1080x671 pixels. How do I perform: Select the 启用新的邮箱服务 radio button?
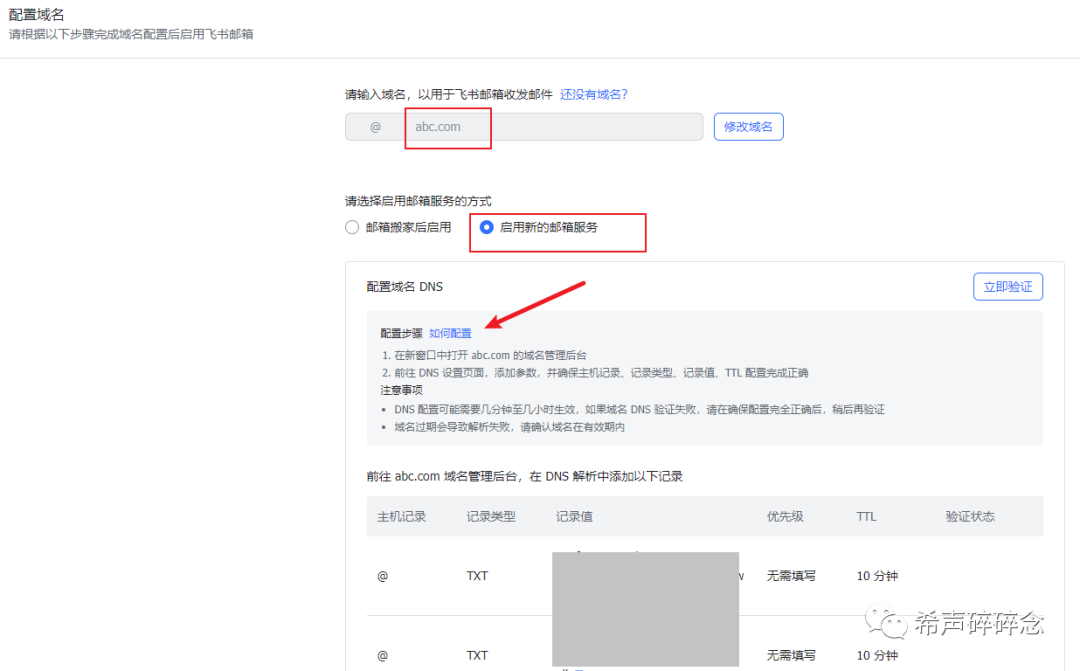pyautogui.click(x=486, y=227)
